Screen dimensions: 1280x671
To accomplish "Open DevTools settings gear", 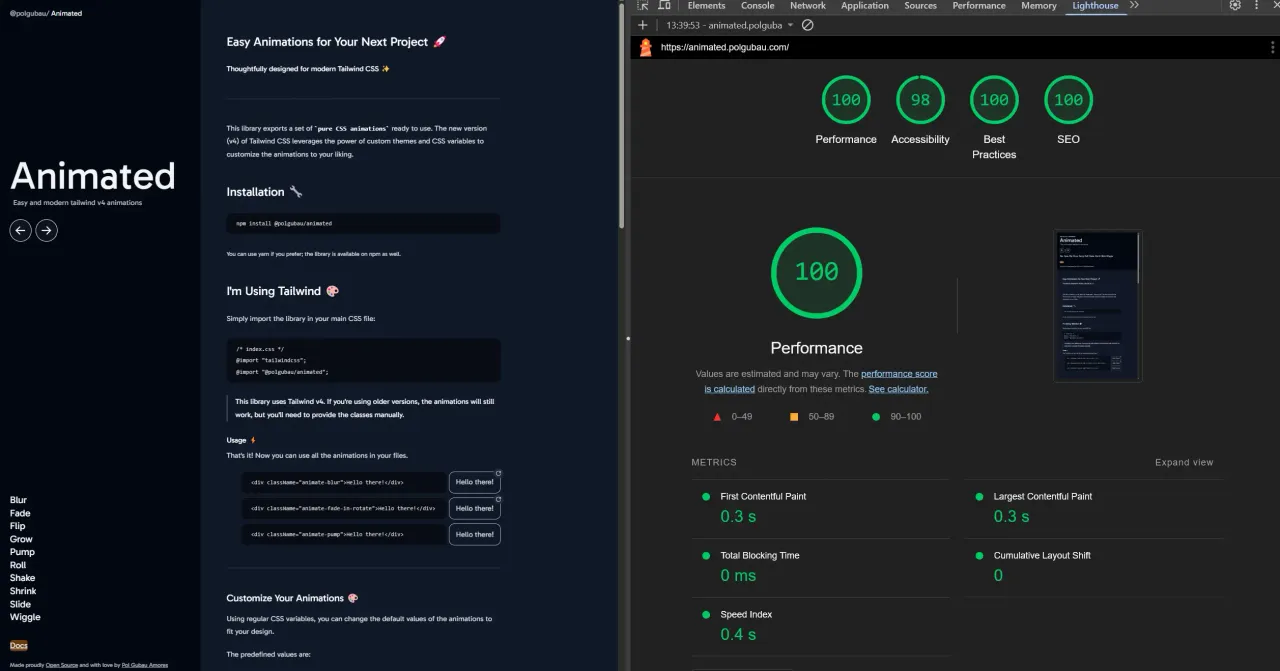I will click(1235, 5).
